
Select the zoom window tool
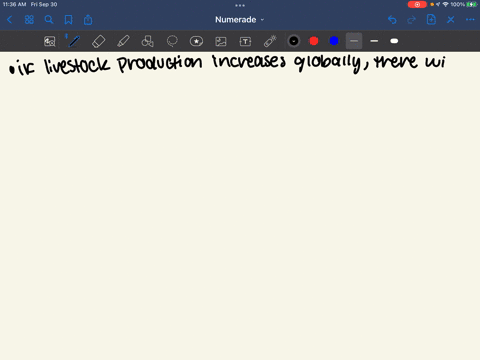point(50,41)
